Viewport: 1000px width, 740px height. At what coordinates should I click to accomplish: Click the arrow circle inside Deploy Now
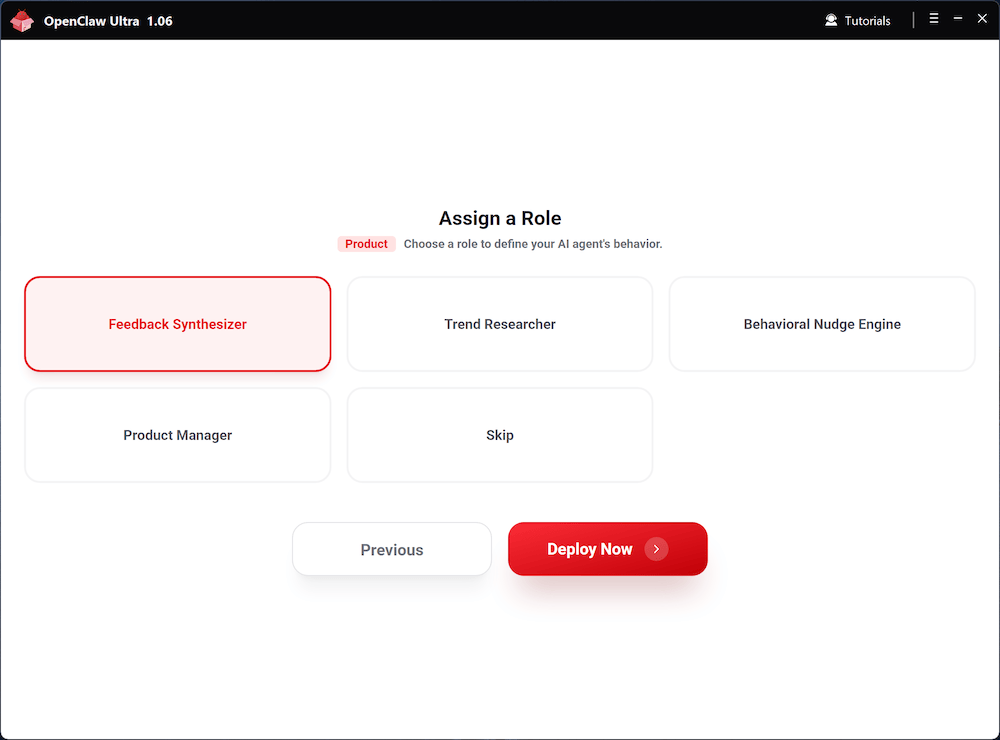coord(656,549)
